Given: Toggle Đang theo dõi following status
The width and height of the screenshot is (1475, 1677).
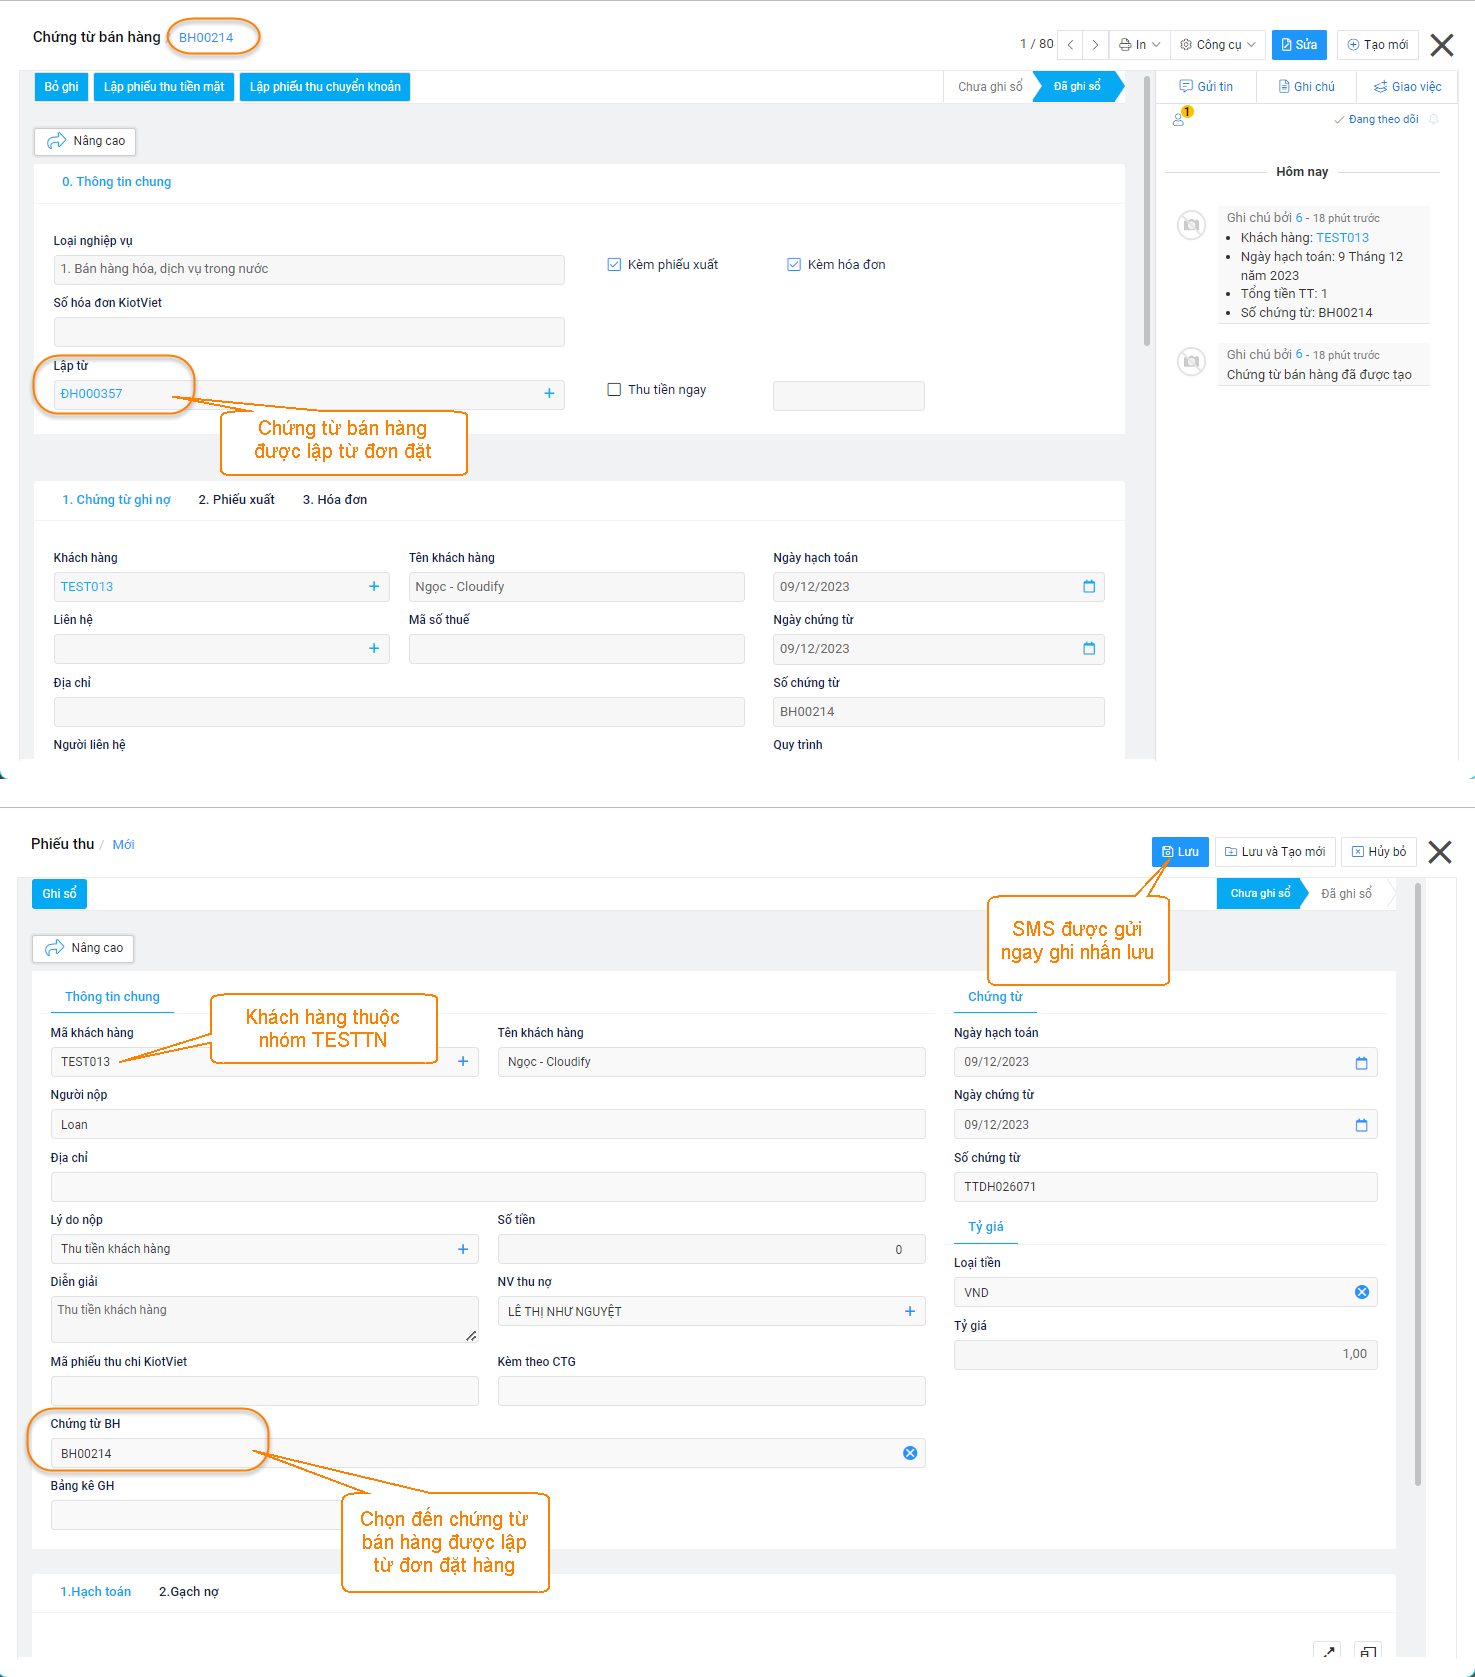Looking at the screenshot, I should point(1376,119).
